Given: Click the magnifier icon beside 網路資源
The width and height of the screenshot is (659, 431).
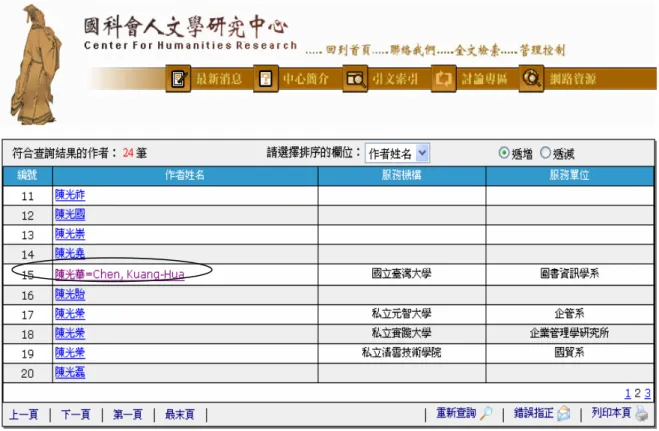Looking at the screenshot, I should [532, 79].
